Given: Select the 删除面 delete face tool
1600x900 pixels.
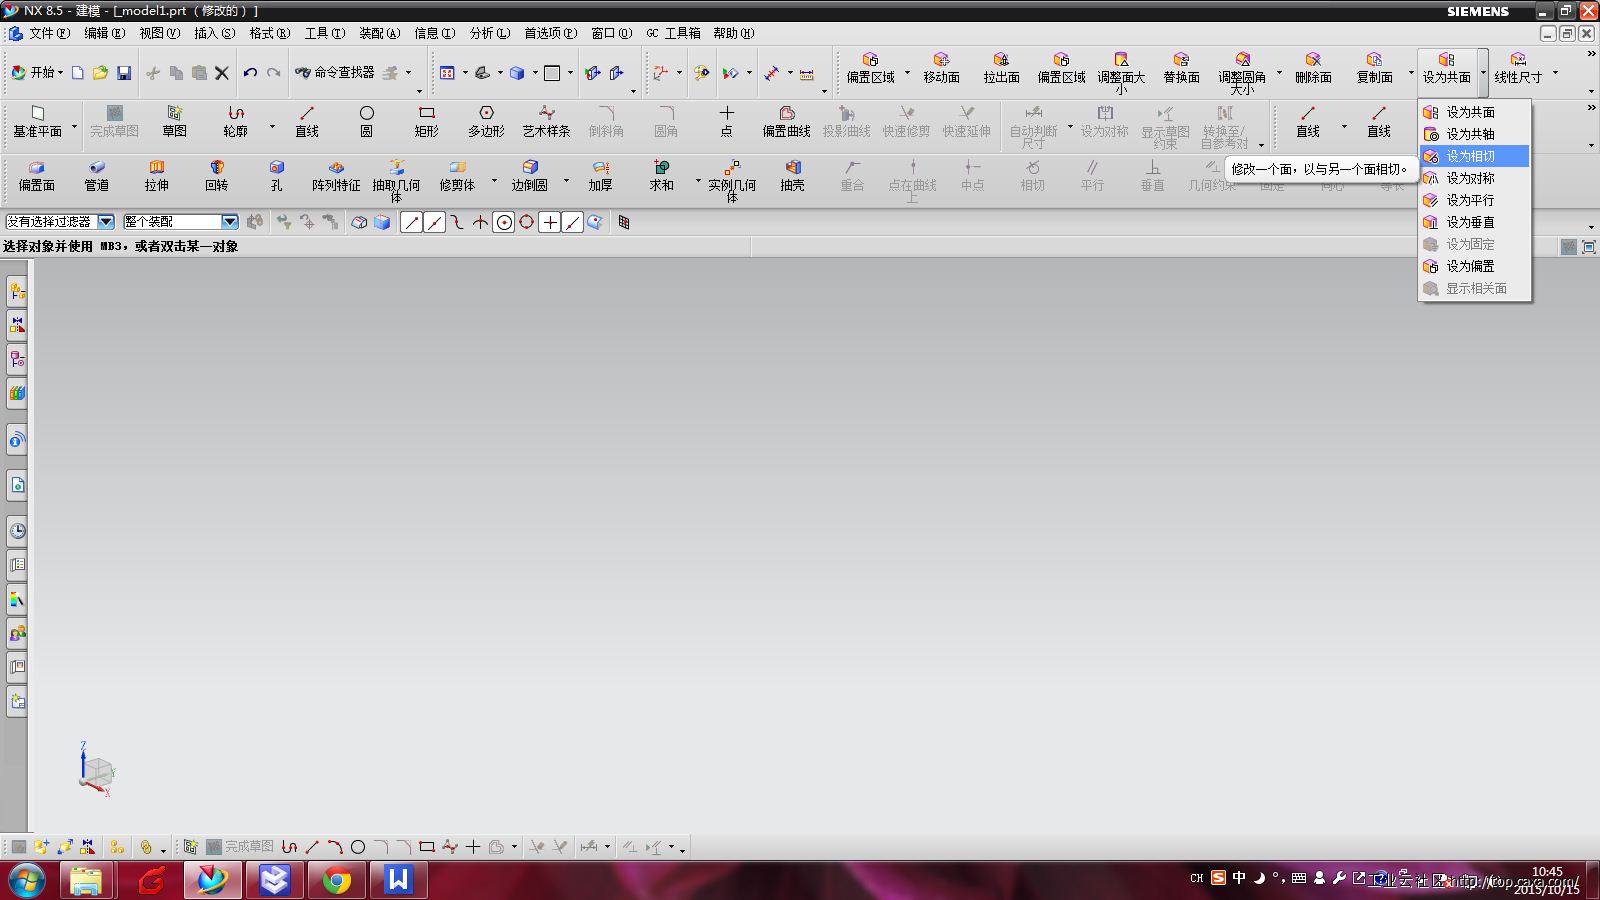Looking at the screenshot, I should 1313,68.
